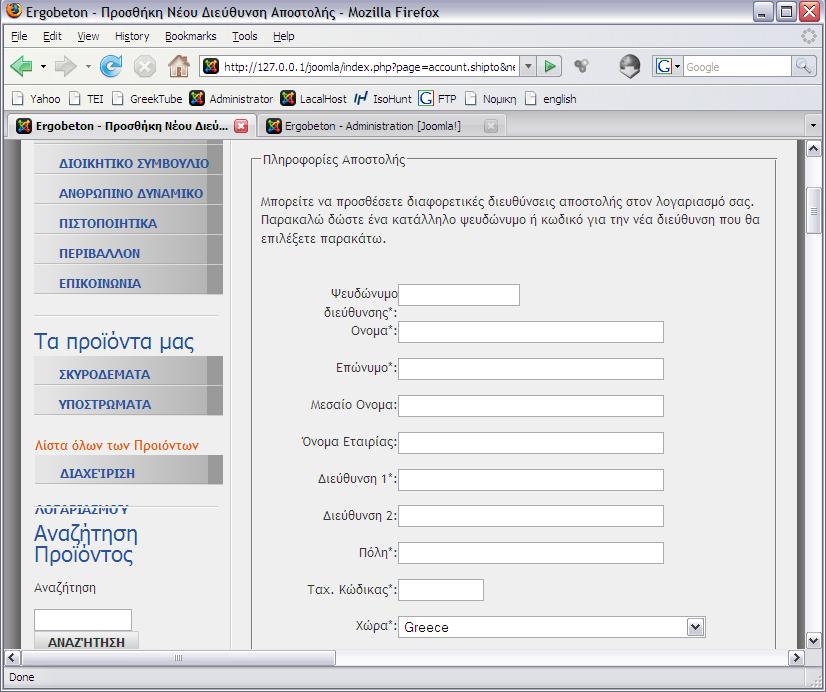This screenshot has height=692, width=826.
Task: Click the Google search input box
Action: pyautogui.click(x=737, y=67)
